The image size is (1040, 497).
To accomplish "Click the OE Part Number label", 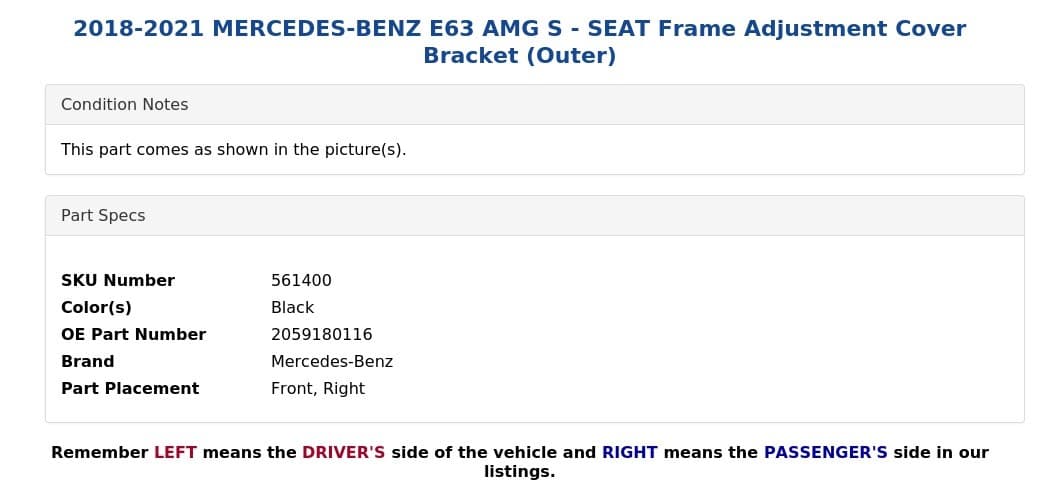I will click(x=133, y=335).
